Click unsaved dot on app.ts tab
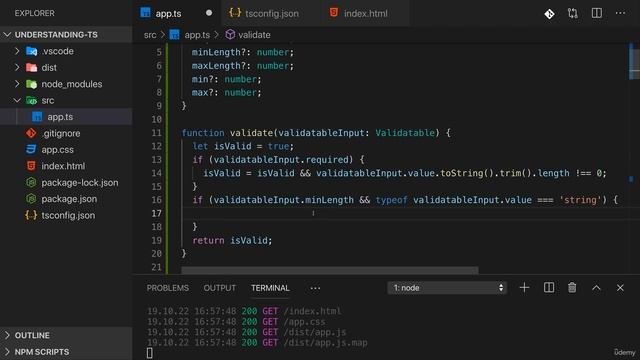Viewport: 640px width, 360px height. pyautogui.click(x=209, y=13)
